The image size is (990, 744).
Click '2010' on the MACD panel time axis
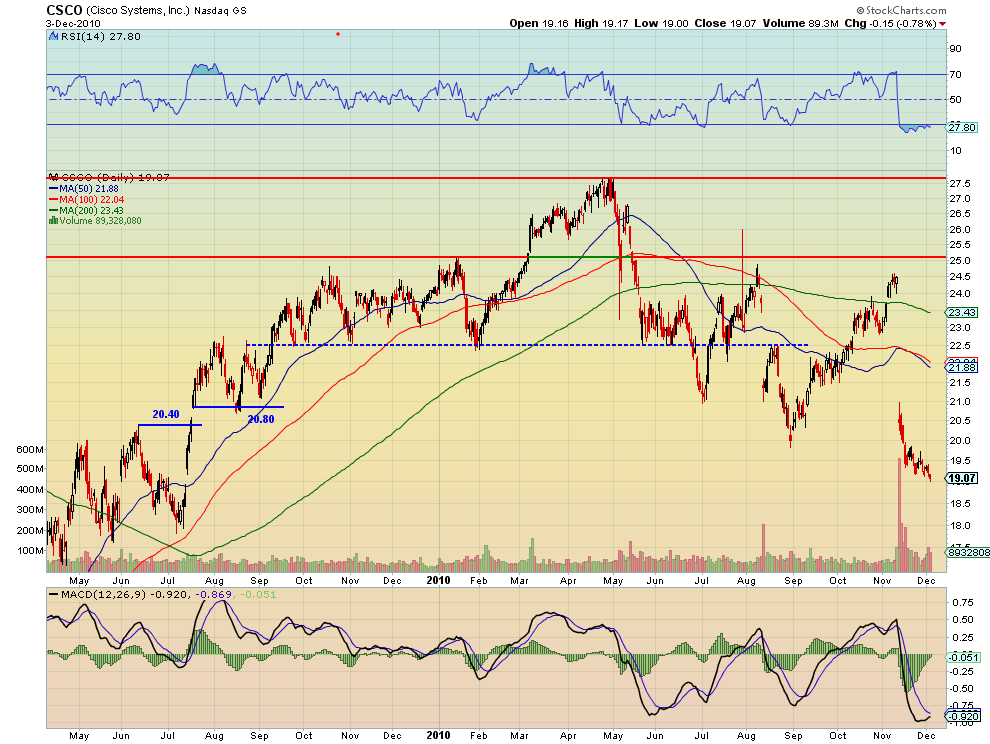[438, 735]
